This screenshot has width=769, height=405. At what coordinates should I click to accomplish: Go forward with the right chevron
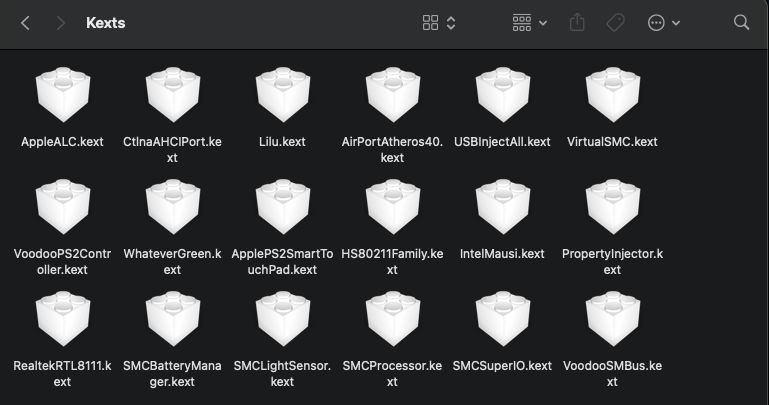[x=60, y=23]
